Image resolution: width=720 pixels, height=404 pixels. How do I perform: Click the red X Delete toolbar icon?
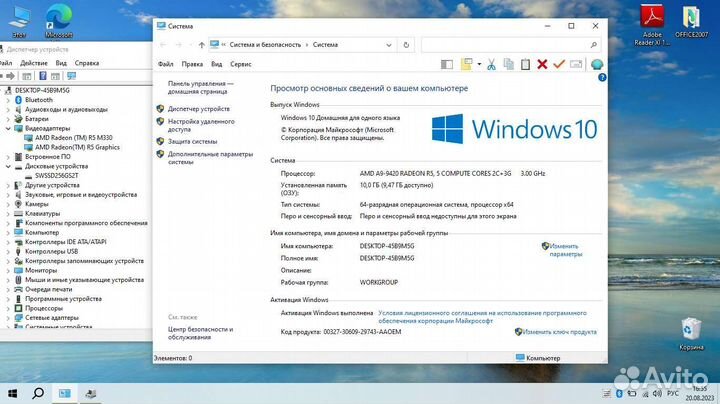pos(542,64)
